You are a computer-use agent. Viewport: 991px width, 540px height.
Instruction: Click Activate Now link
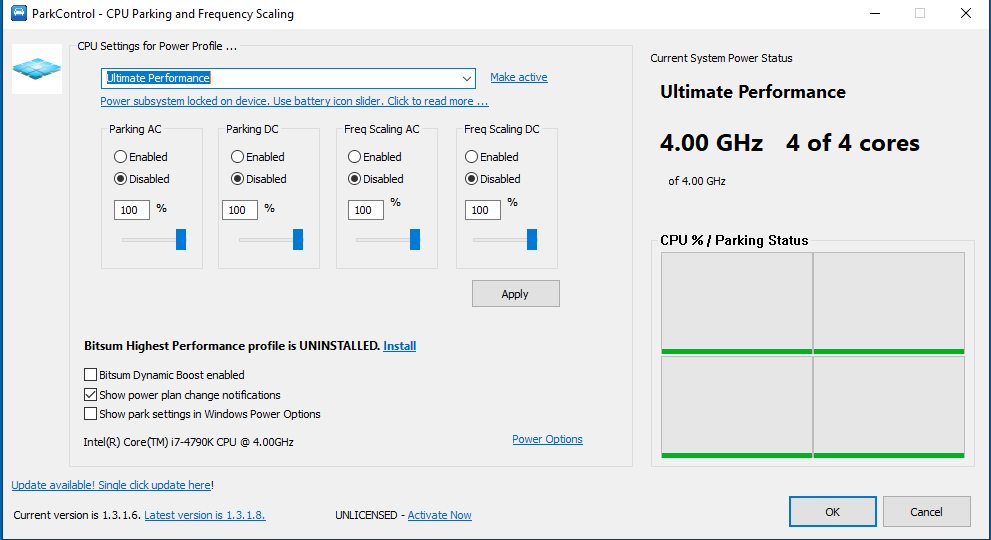point(439,515)
